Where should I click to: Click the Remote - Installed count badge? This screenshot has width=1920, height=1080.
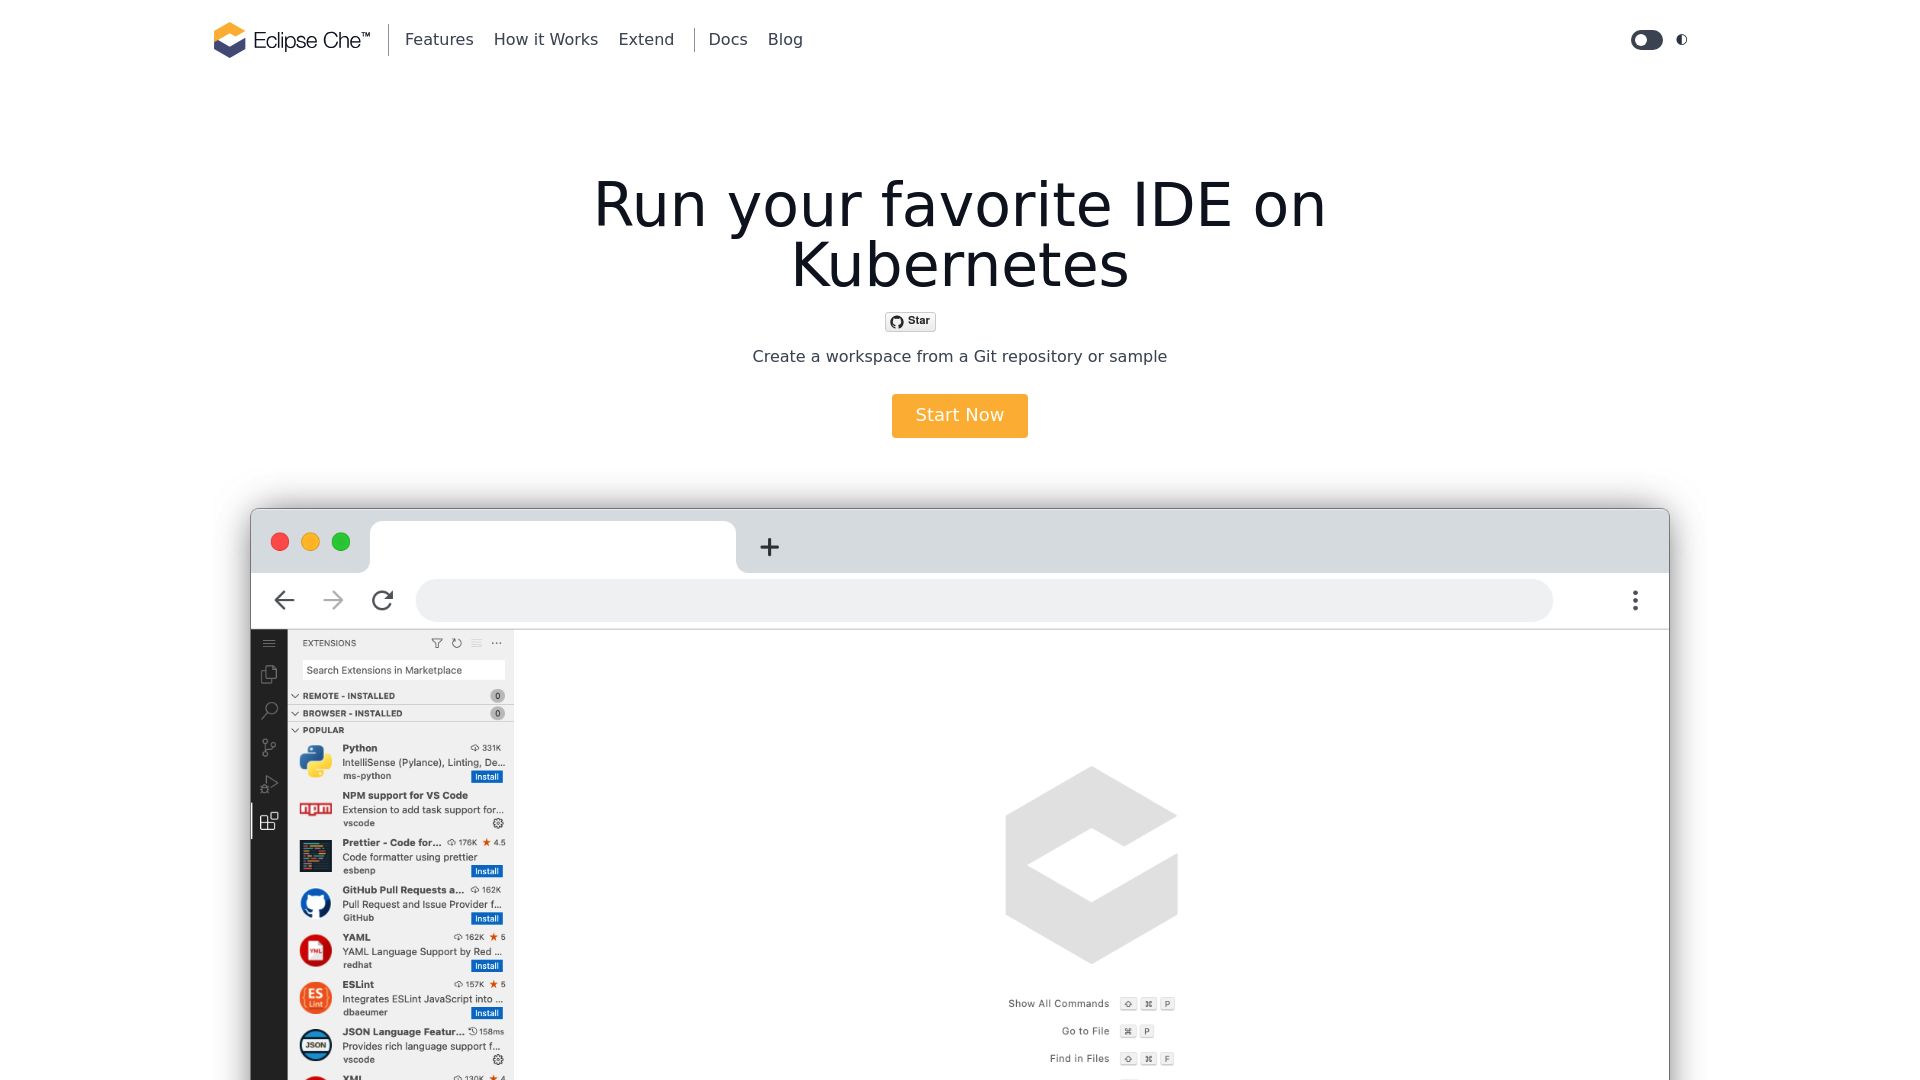click(x=497, y=696)
